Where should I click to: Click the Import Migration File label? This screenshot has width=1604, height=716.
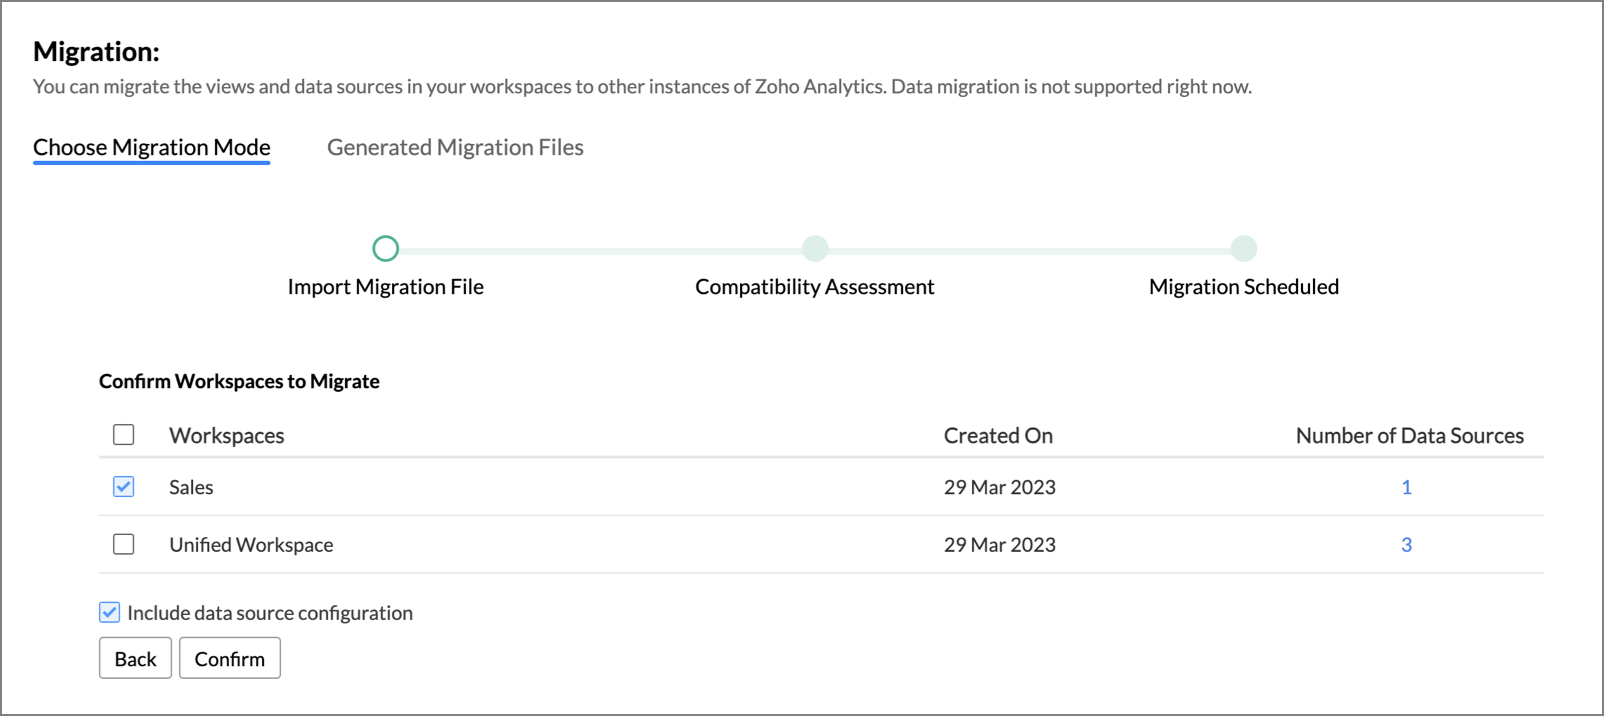pos(386,287)
